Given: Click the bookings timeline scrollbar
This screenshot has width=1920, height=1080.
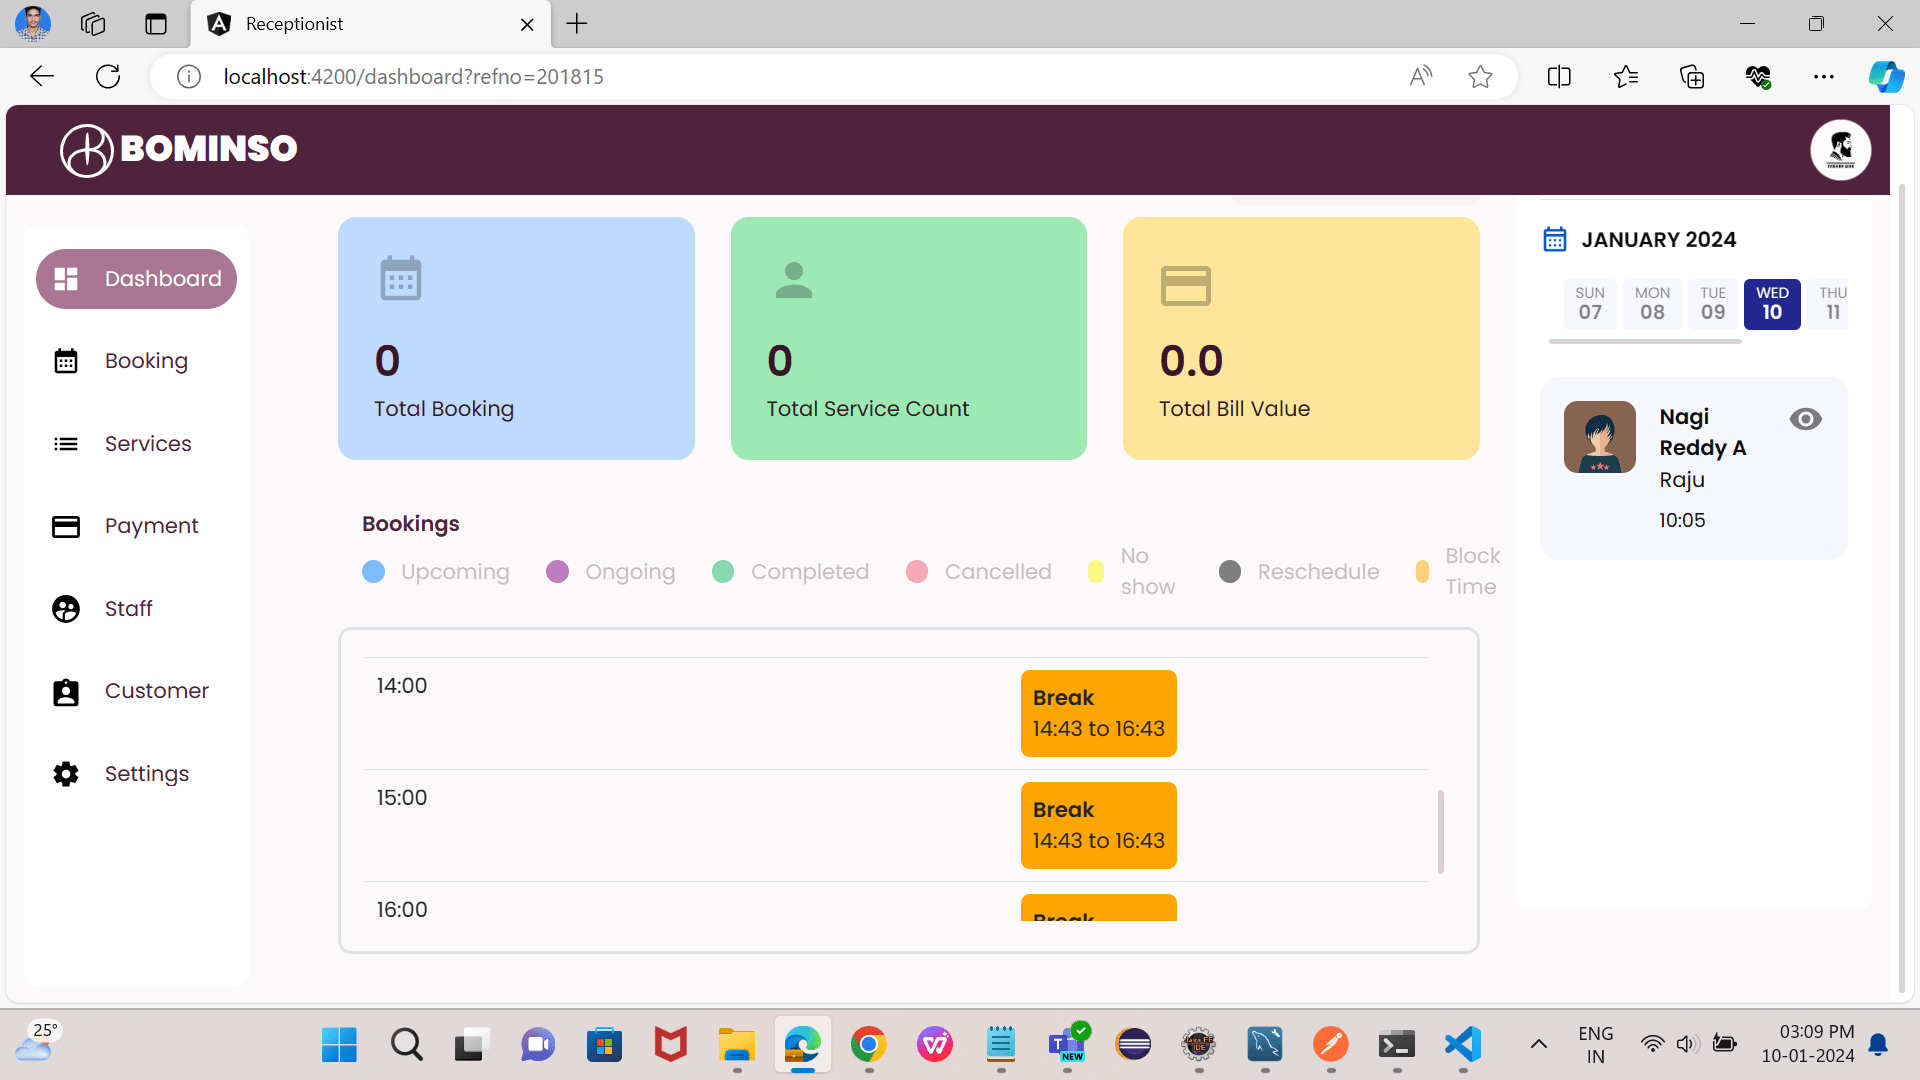Looking at the screenshot, I should click(x=1440, y=832).
